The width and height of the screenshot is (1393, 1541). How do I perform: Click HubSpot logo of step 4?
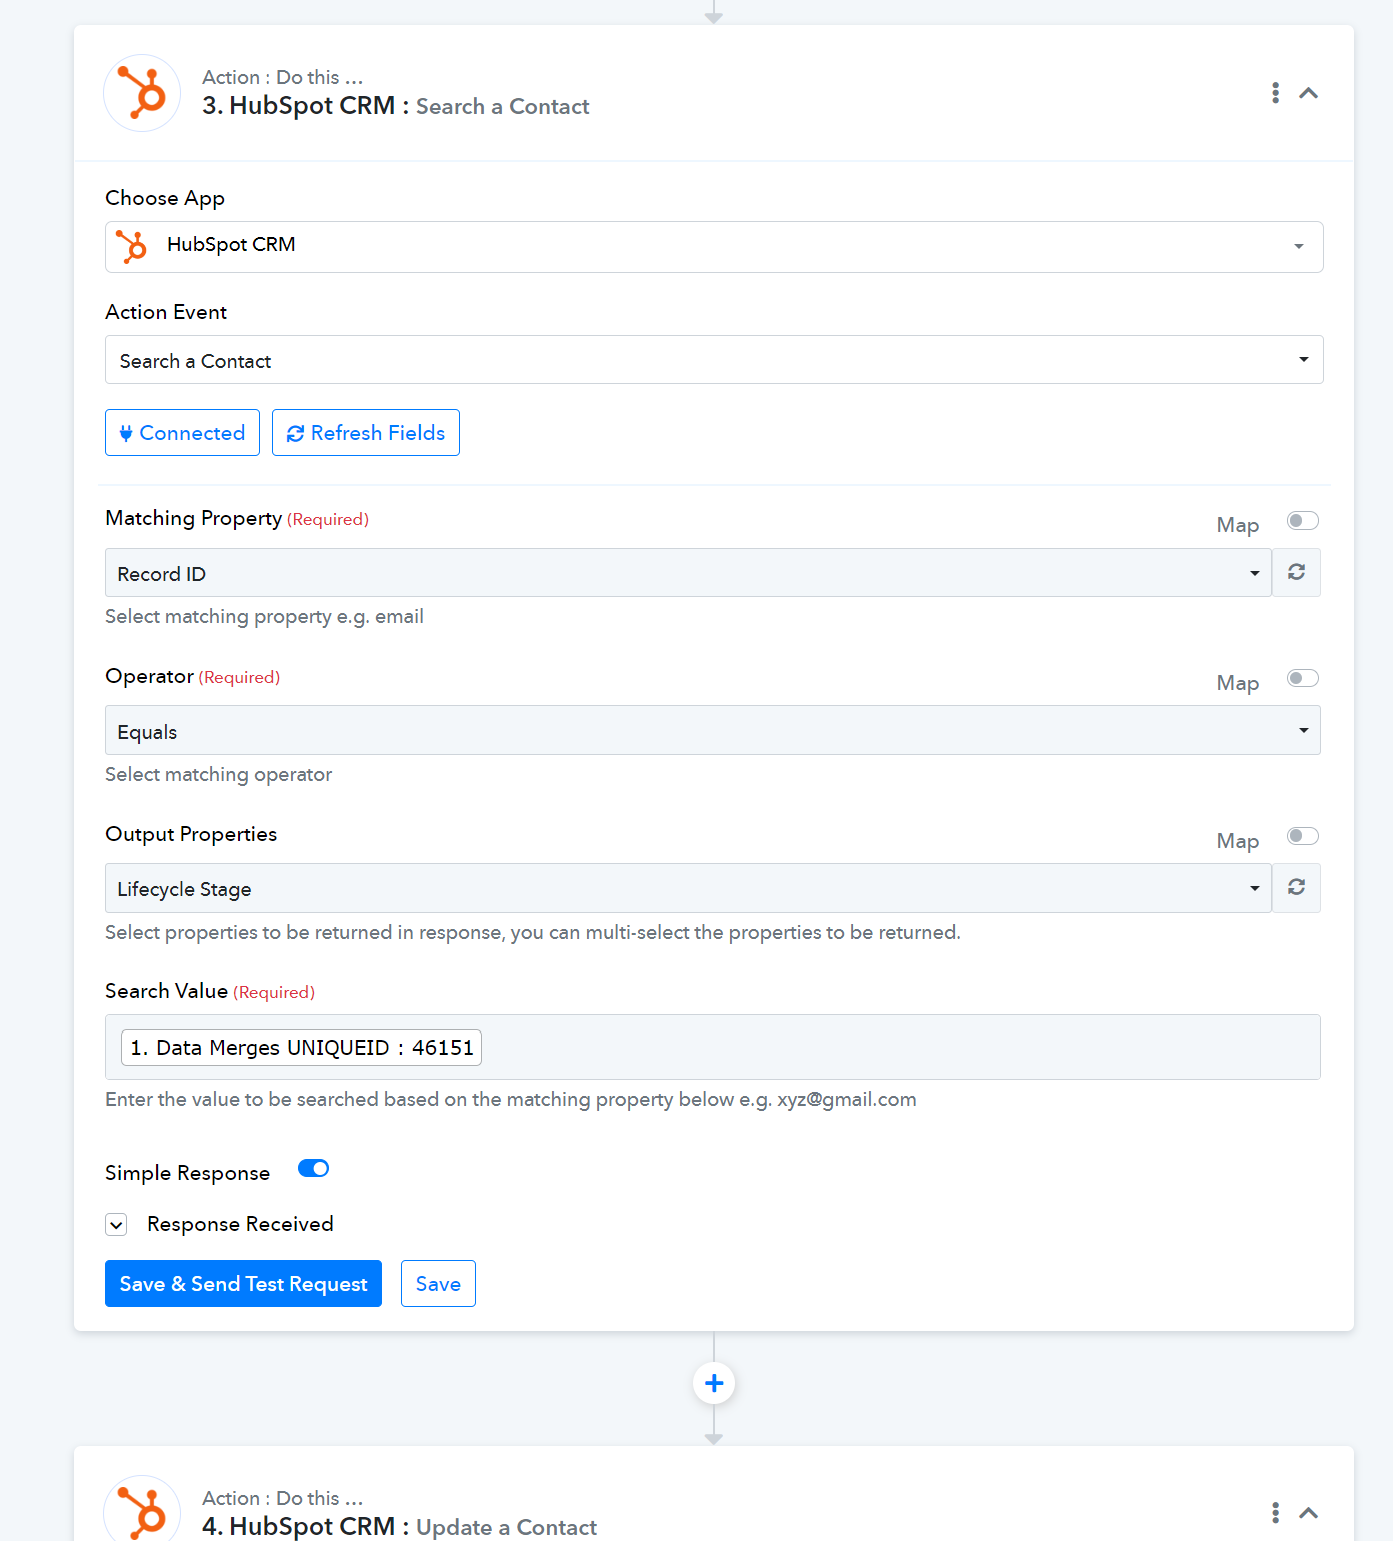point(142,1509)
